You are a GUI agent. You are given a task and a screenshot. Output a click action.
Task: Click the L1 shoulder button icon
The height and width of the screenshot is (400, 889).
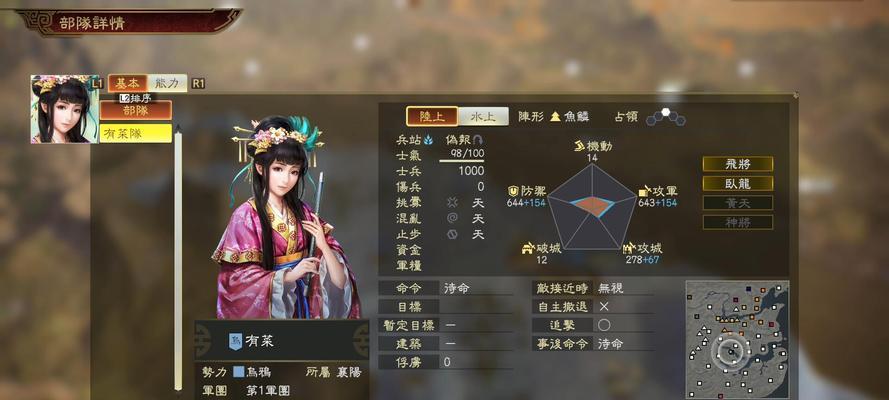[97, 83]
